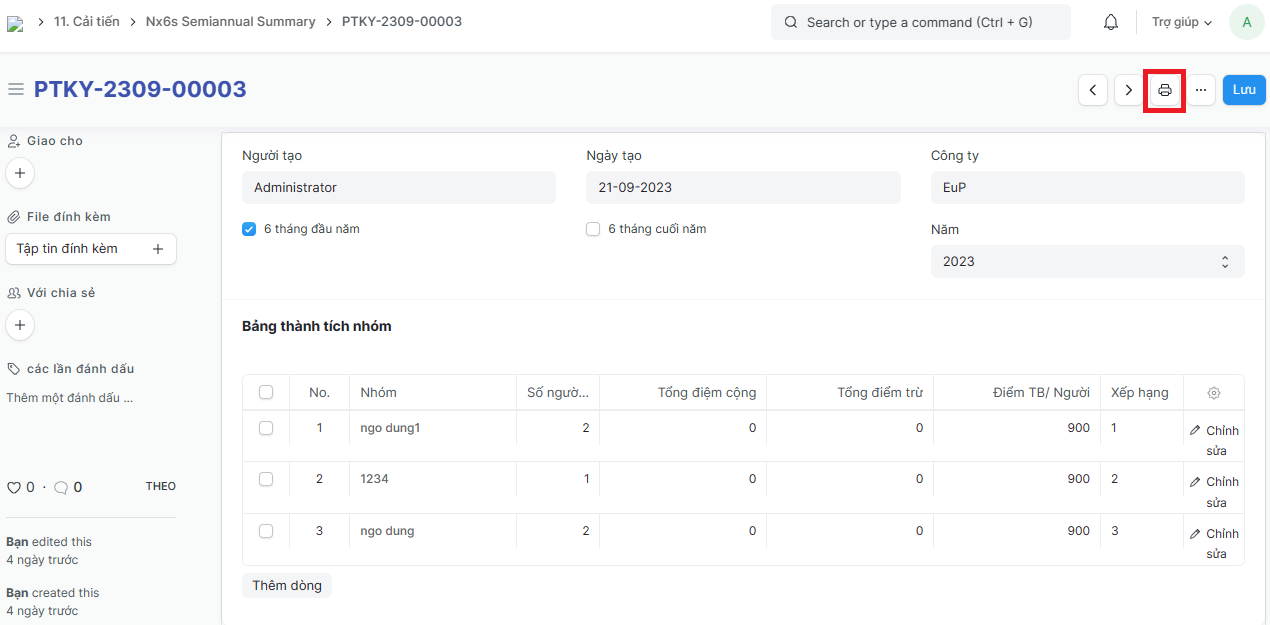The height and width of the screenshot is (625, 1270).
Task: Go to previous document arrow
Action: click(1092, 90)
